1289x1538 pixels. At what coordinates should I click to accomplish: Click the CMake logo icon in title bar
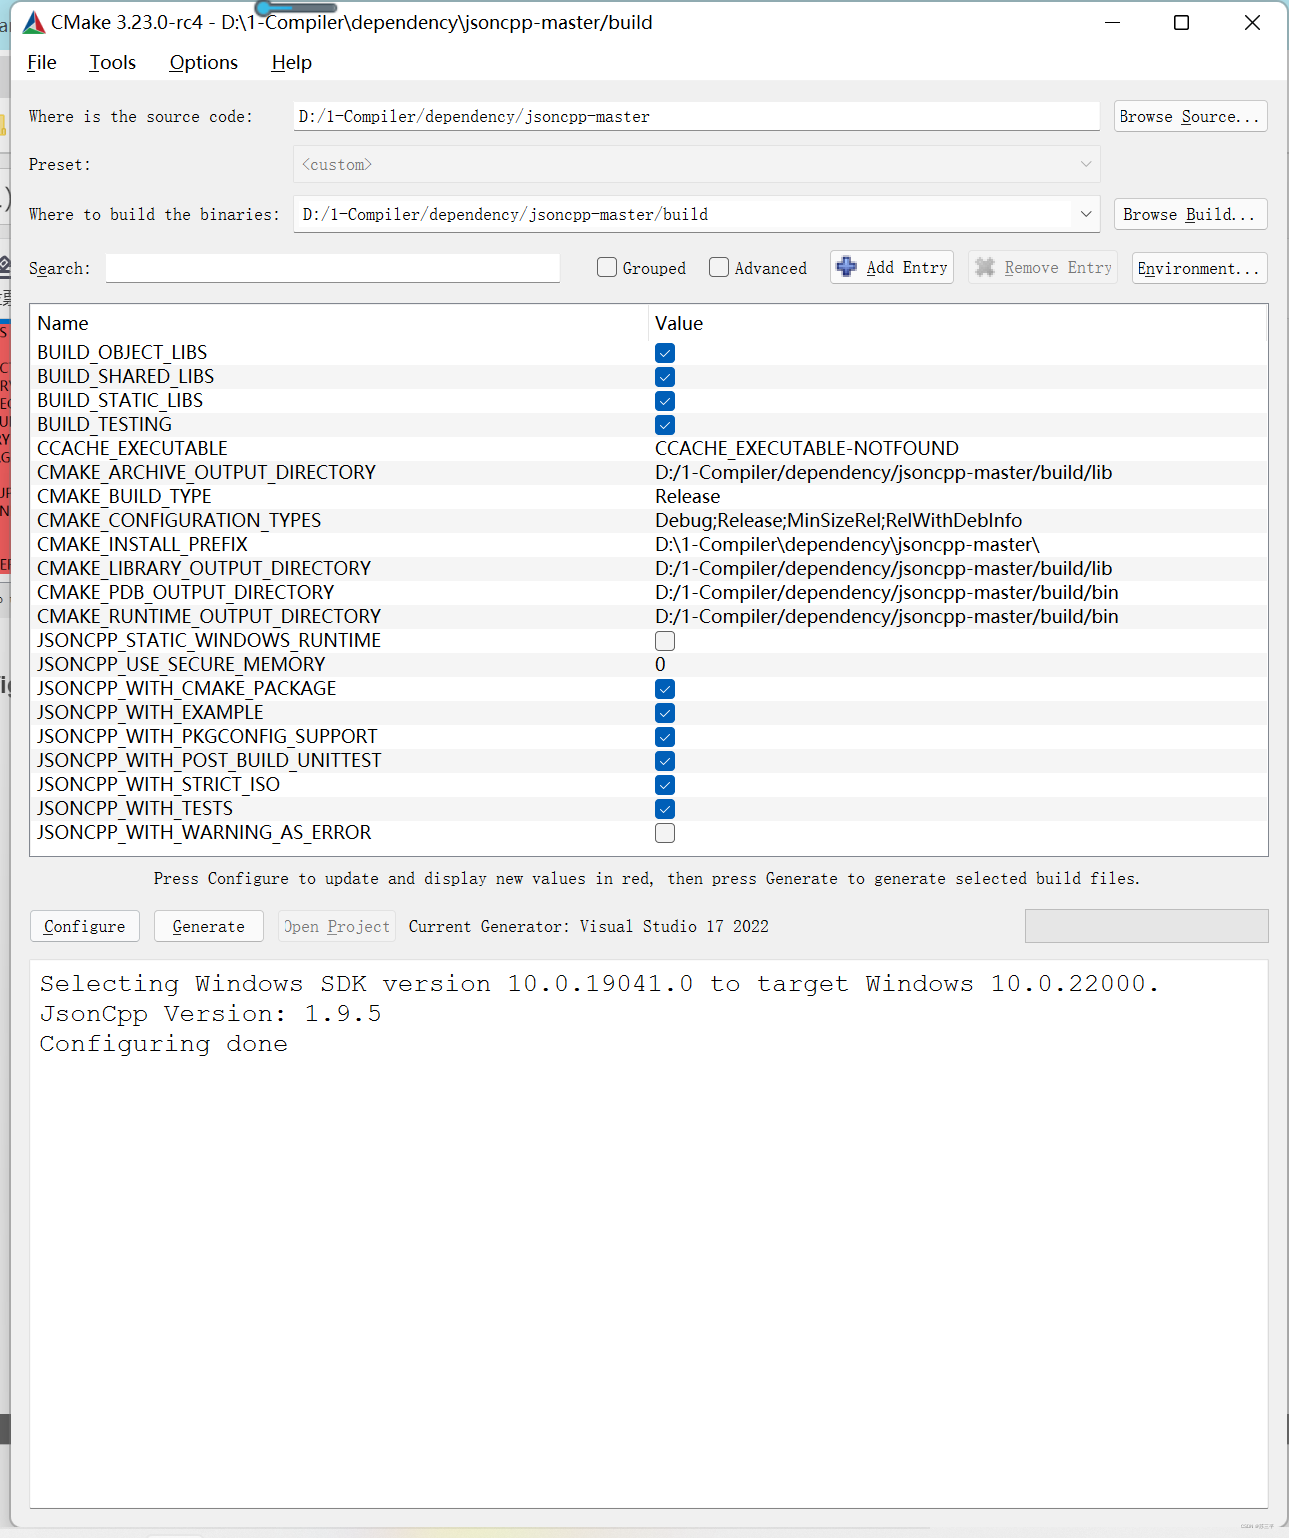[34, 22]
